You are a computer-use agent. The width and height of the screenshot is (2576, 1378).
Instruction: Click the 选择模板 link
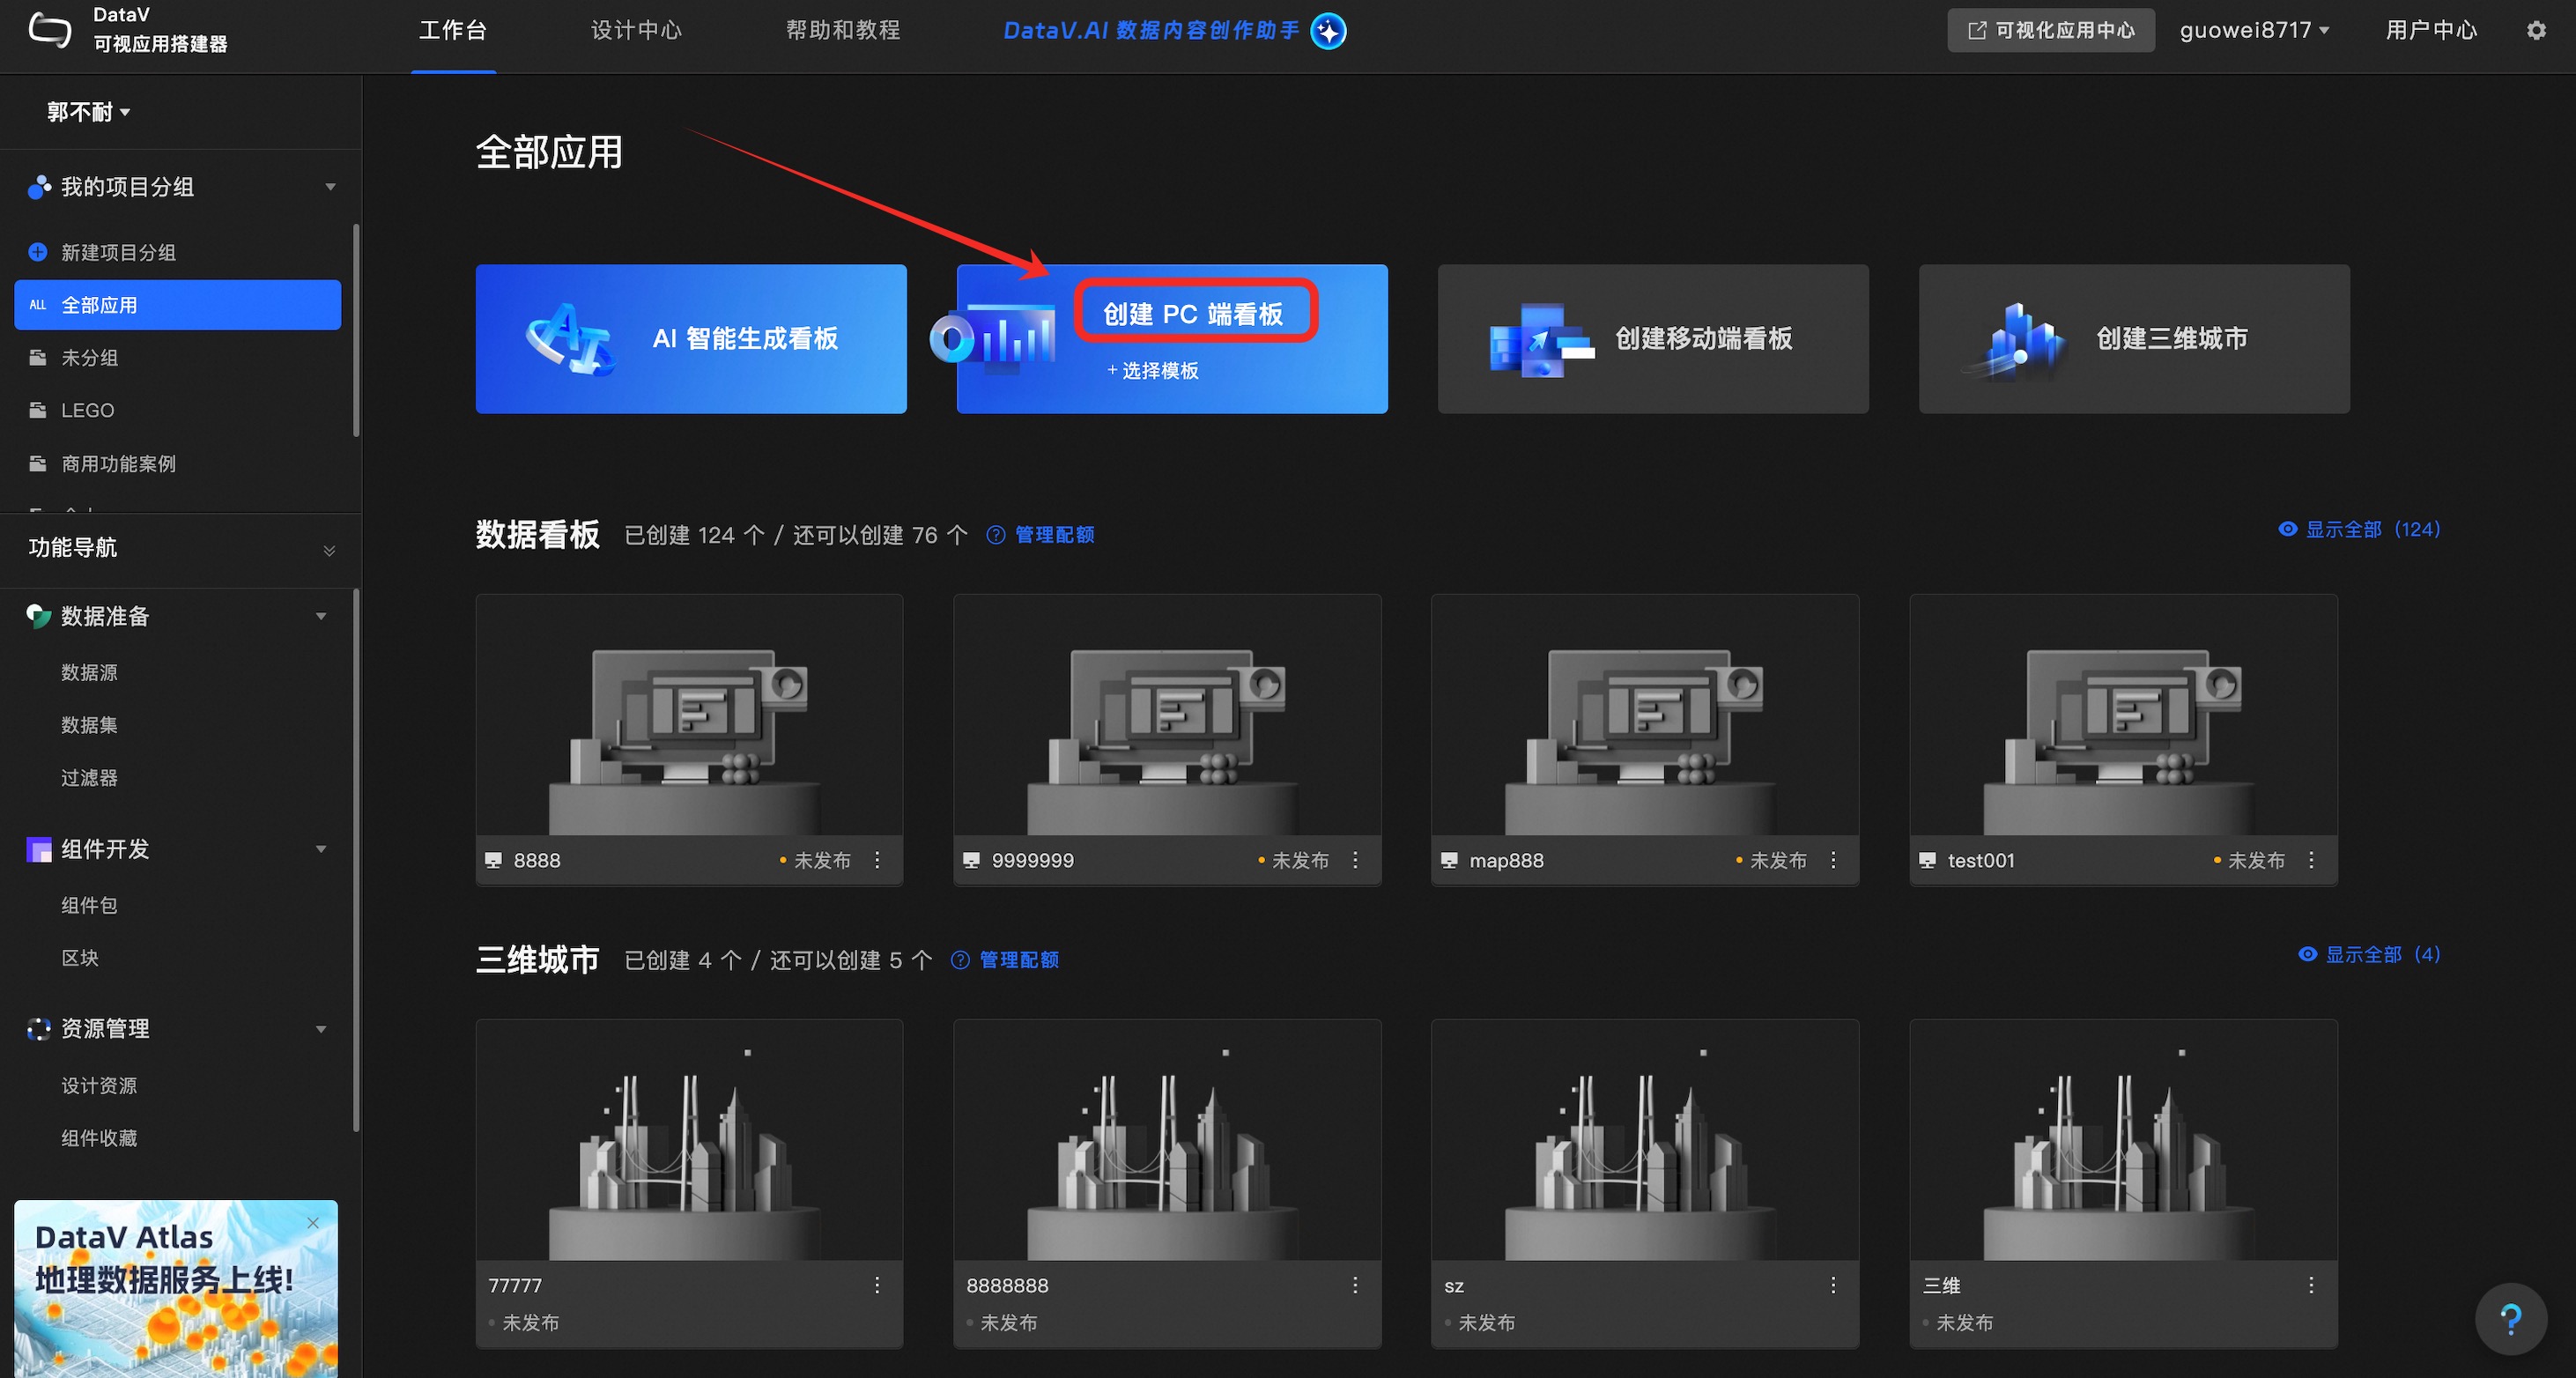point(1152,371)
